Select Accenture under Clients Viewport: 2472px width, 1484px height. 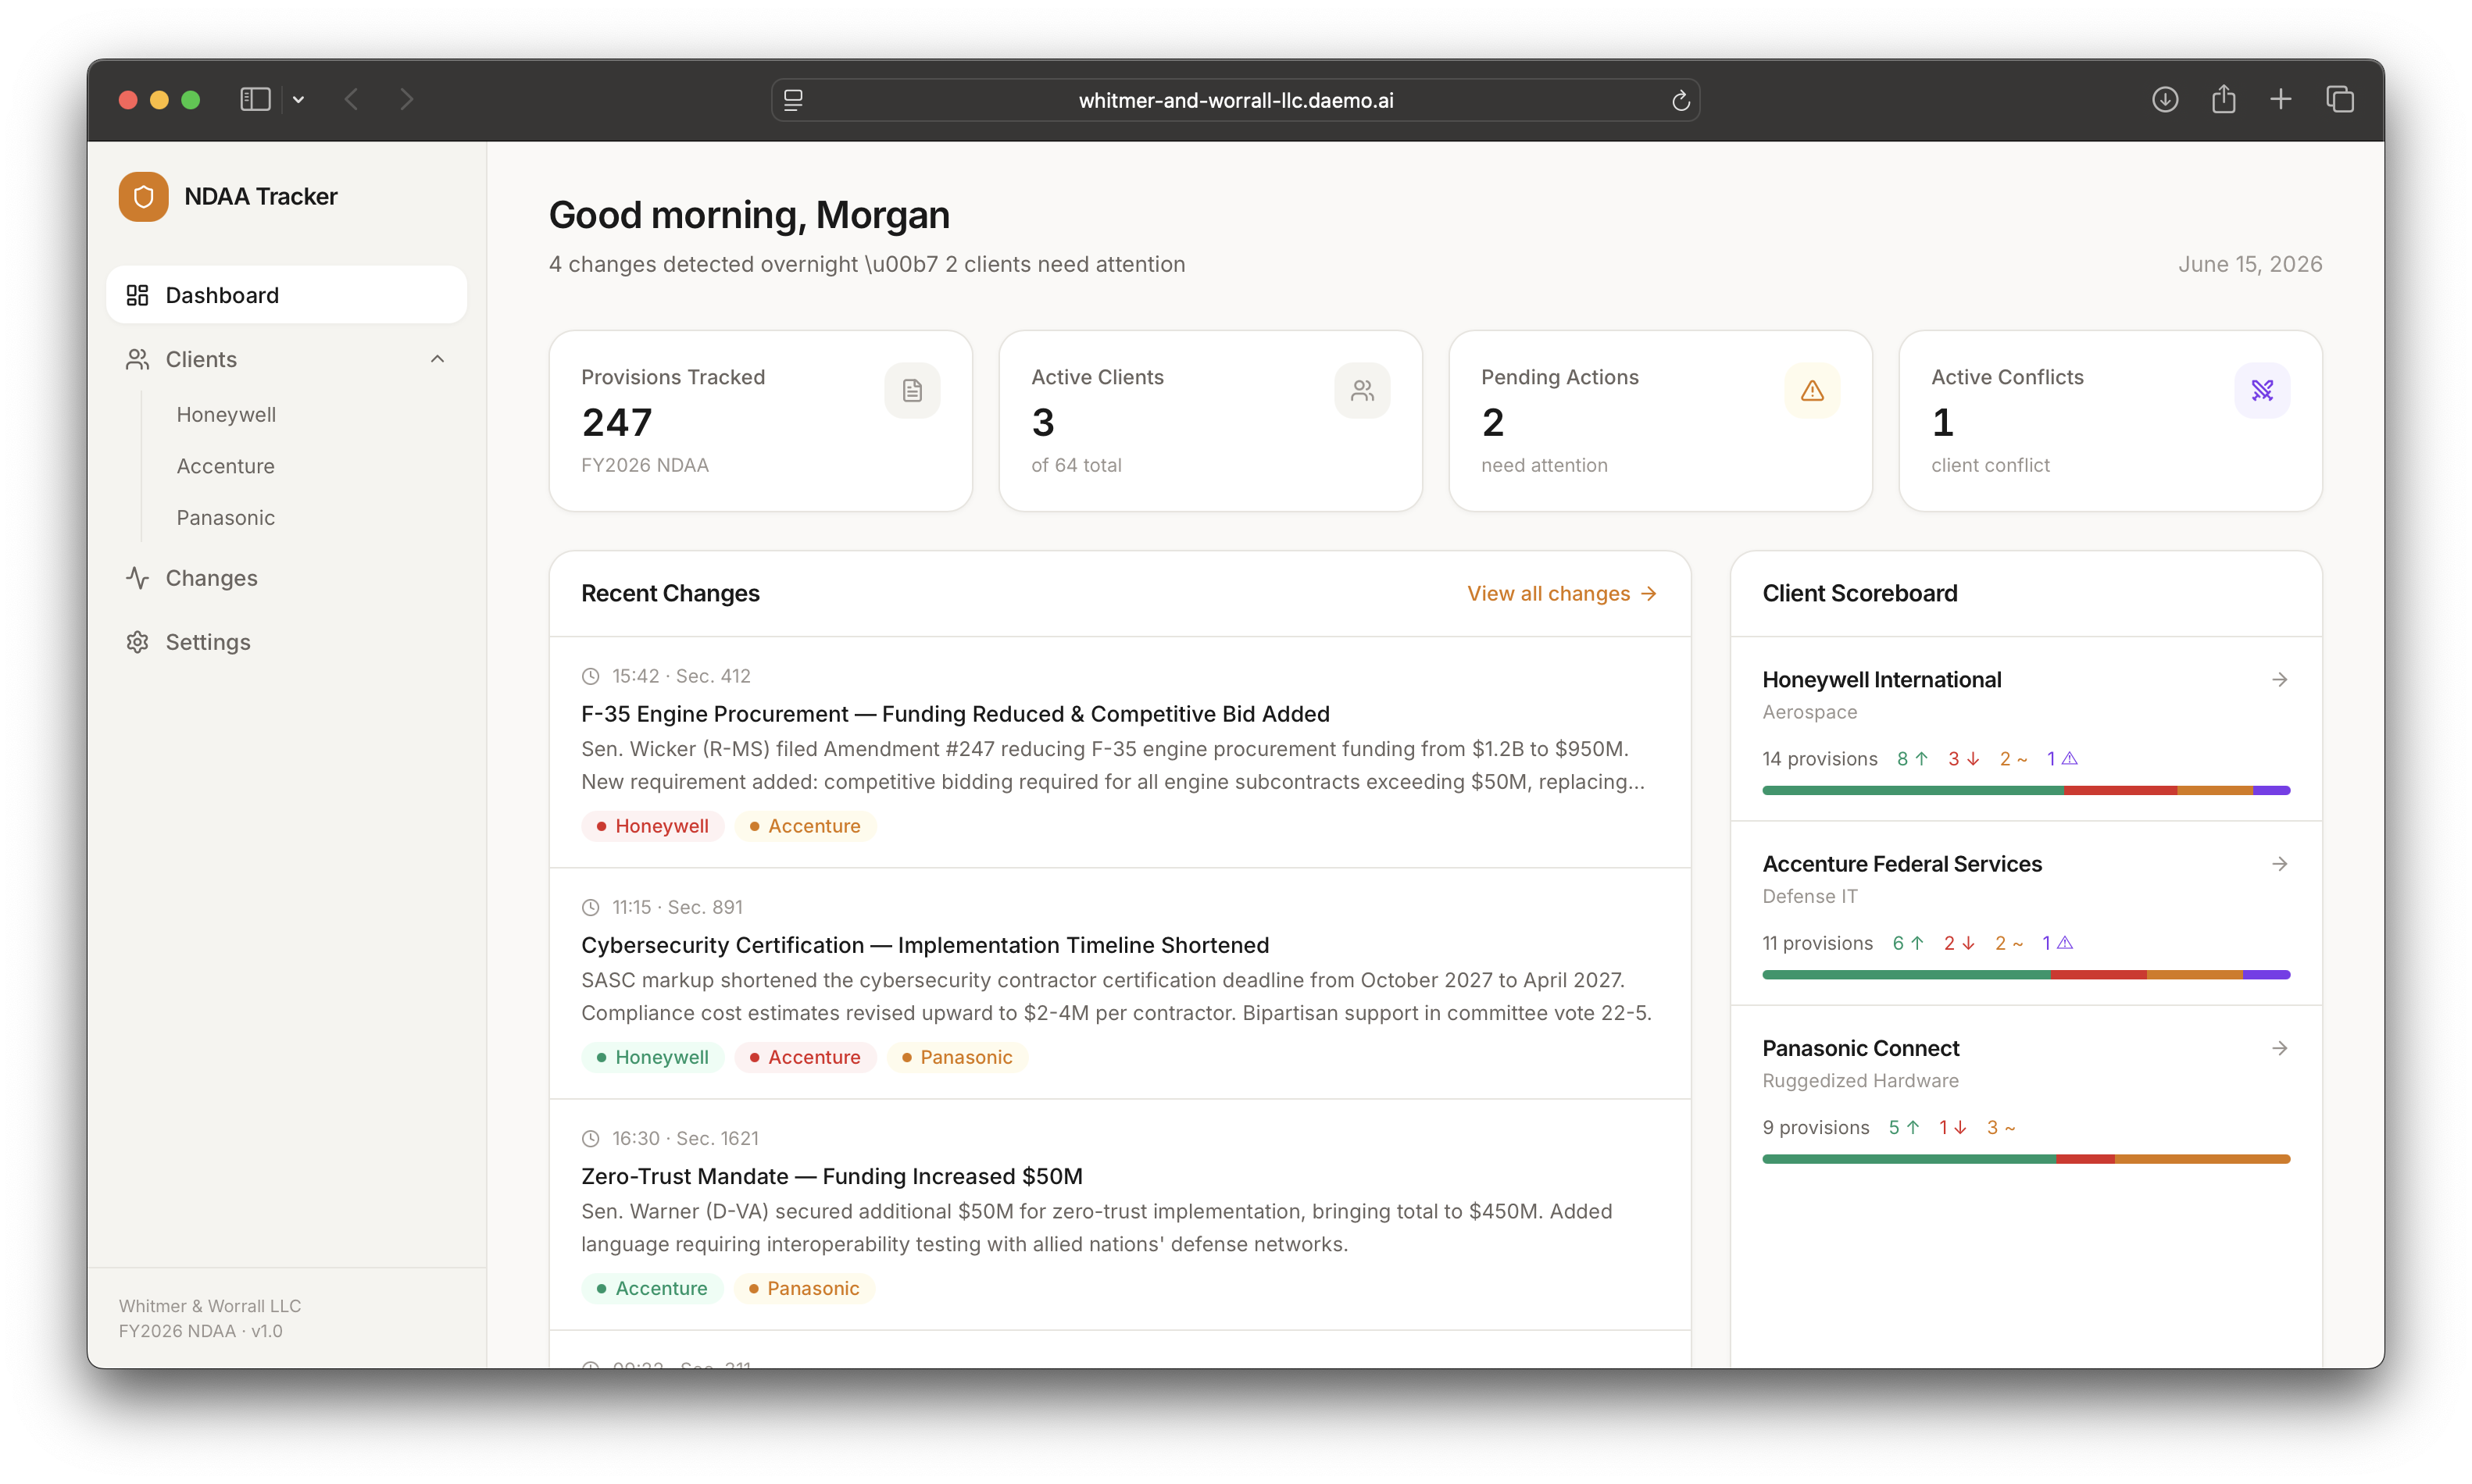pyautogui.click(x=225, y=466)
